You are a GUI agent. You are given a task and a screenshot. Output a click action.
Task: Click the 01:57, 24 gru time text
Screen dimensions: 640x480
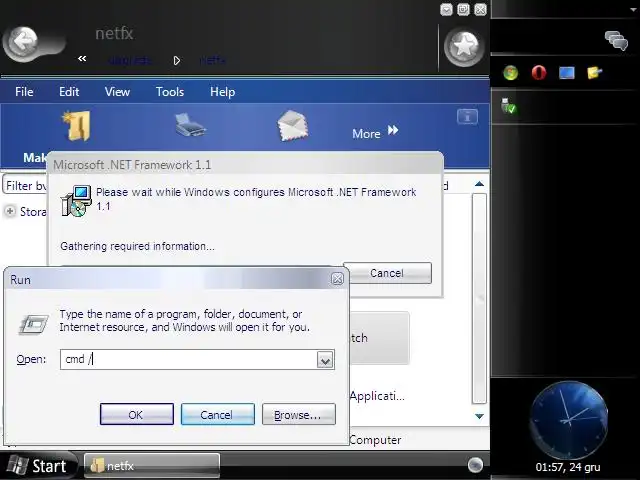(x=568, y=467)
